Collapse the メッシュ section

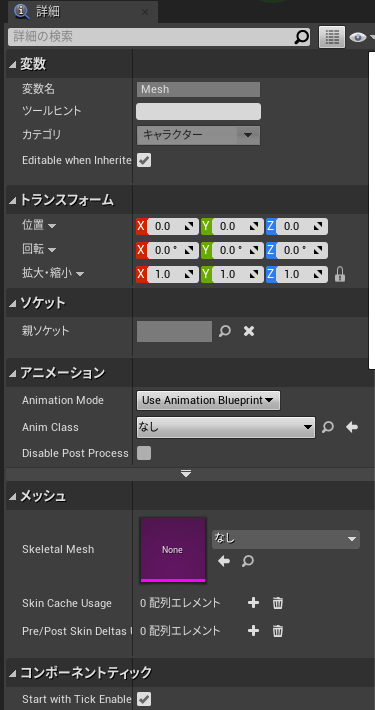[13, 497]
